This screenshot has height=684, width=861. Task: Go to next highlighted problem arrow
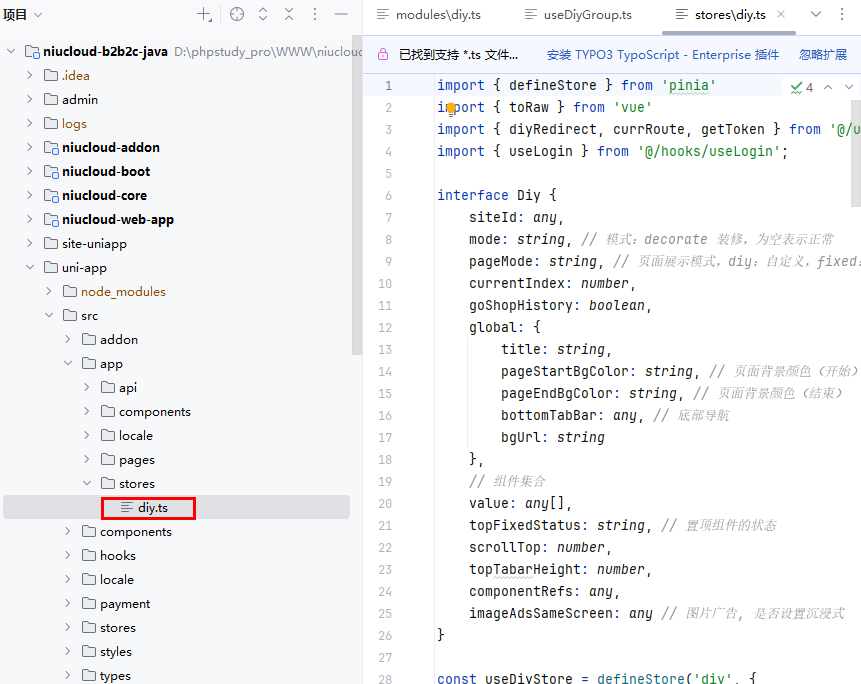click(x=849, y=87)
